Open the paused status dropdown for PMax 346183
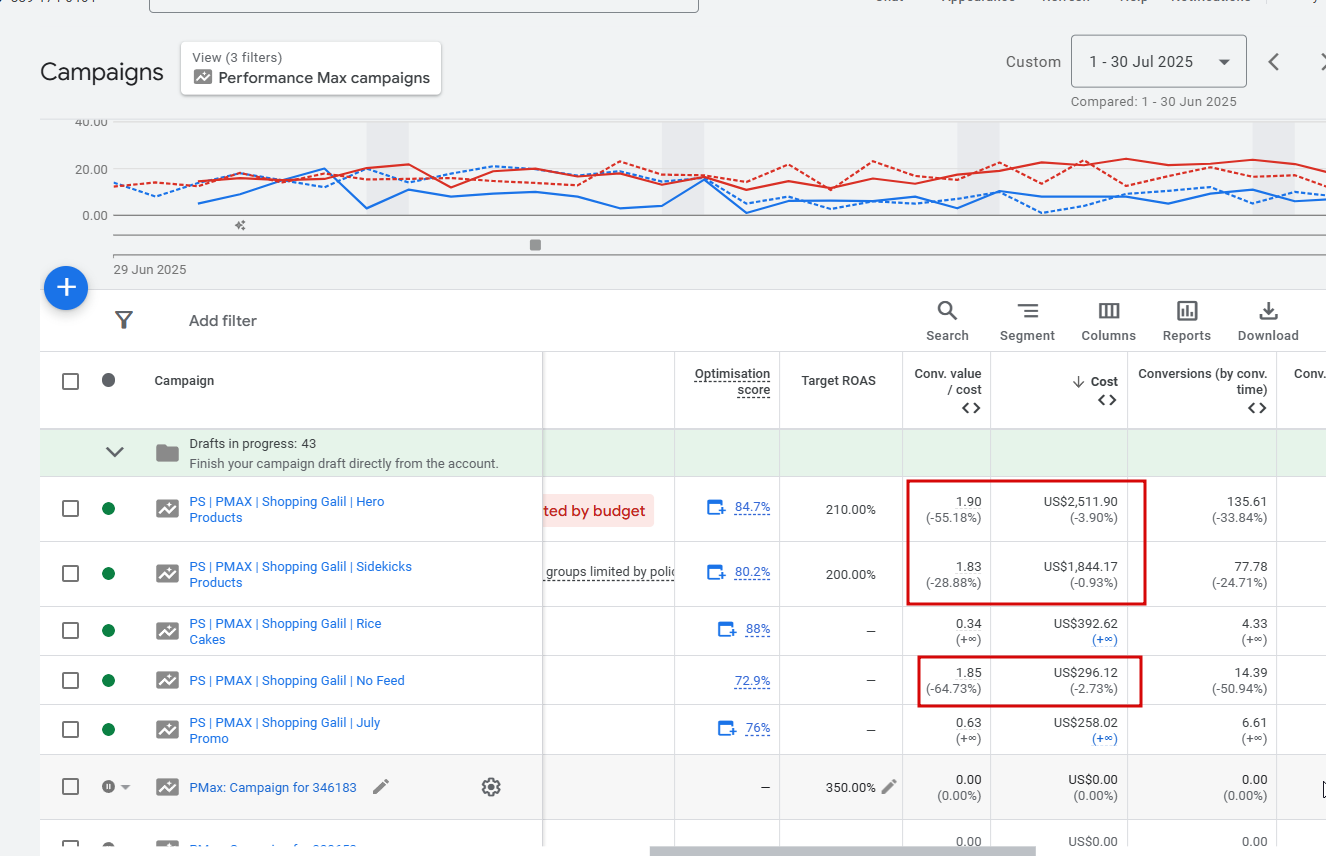 (x=116, y=787)
